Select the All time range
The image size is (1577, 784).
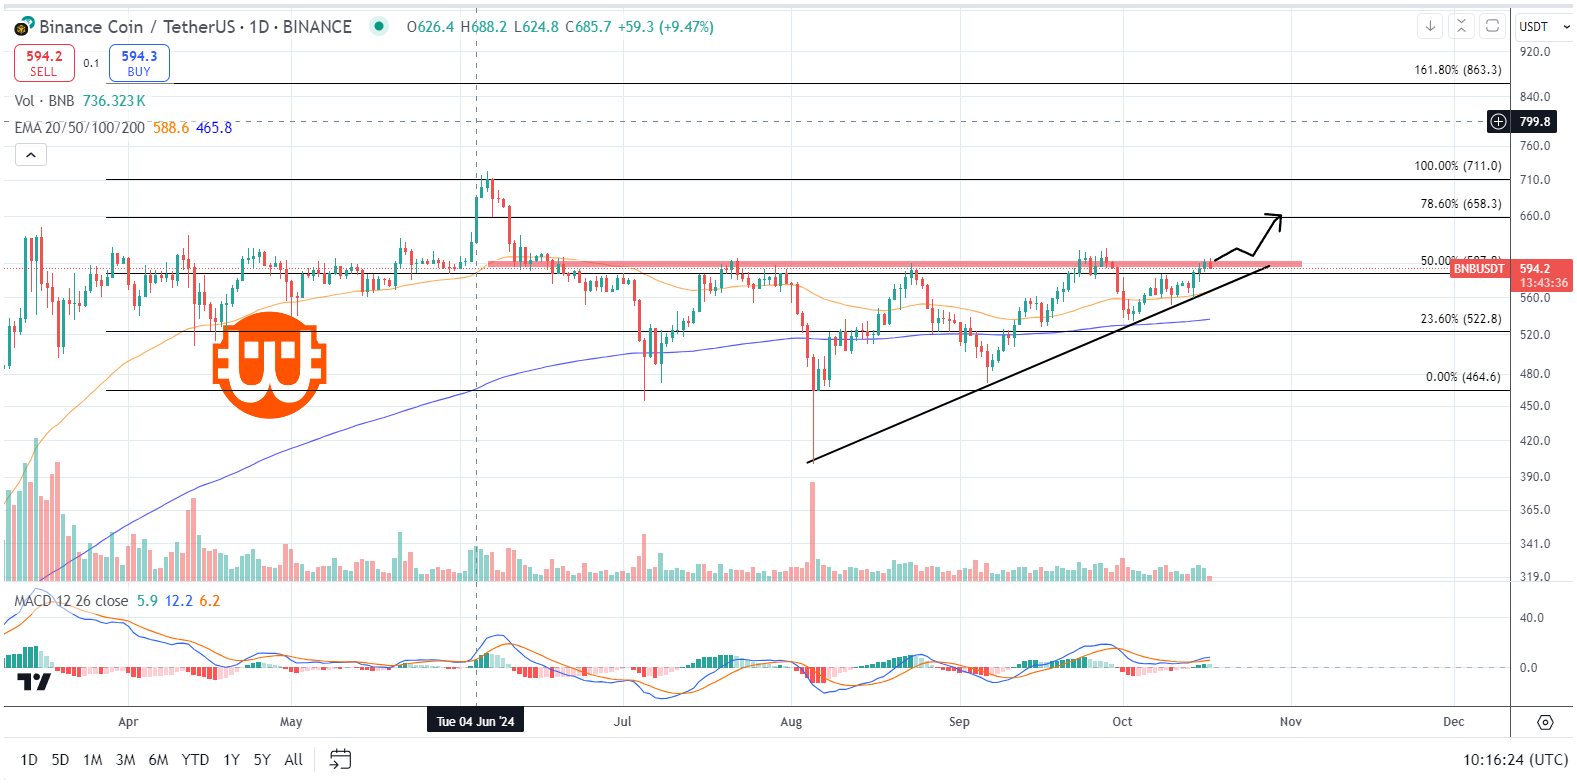(x=293, y=760)
